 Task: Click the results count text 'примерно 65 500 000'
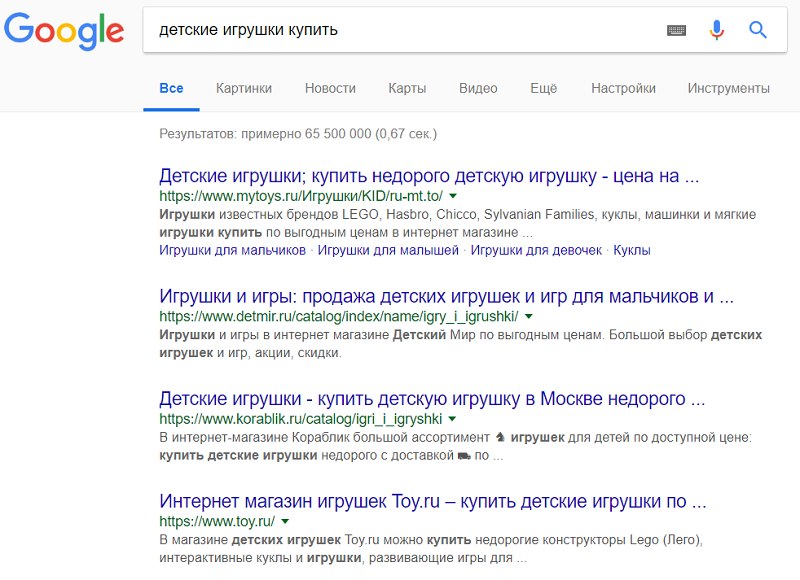coord(306,134)
